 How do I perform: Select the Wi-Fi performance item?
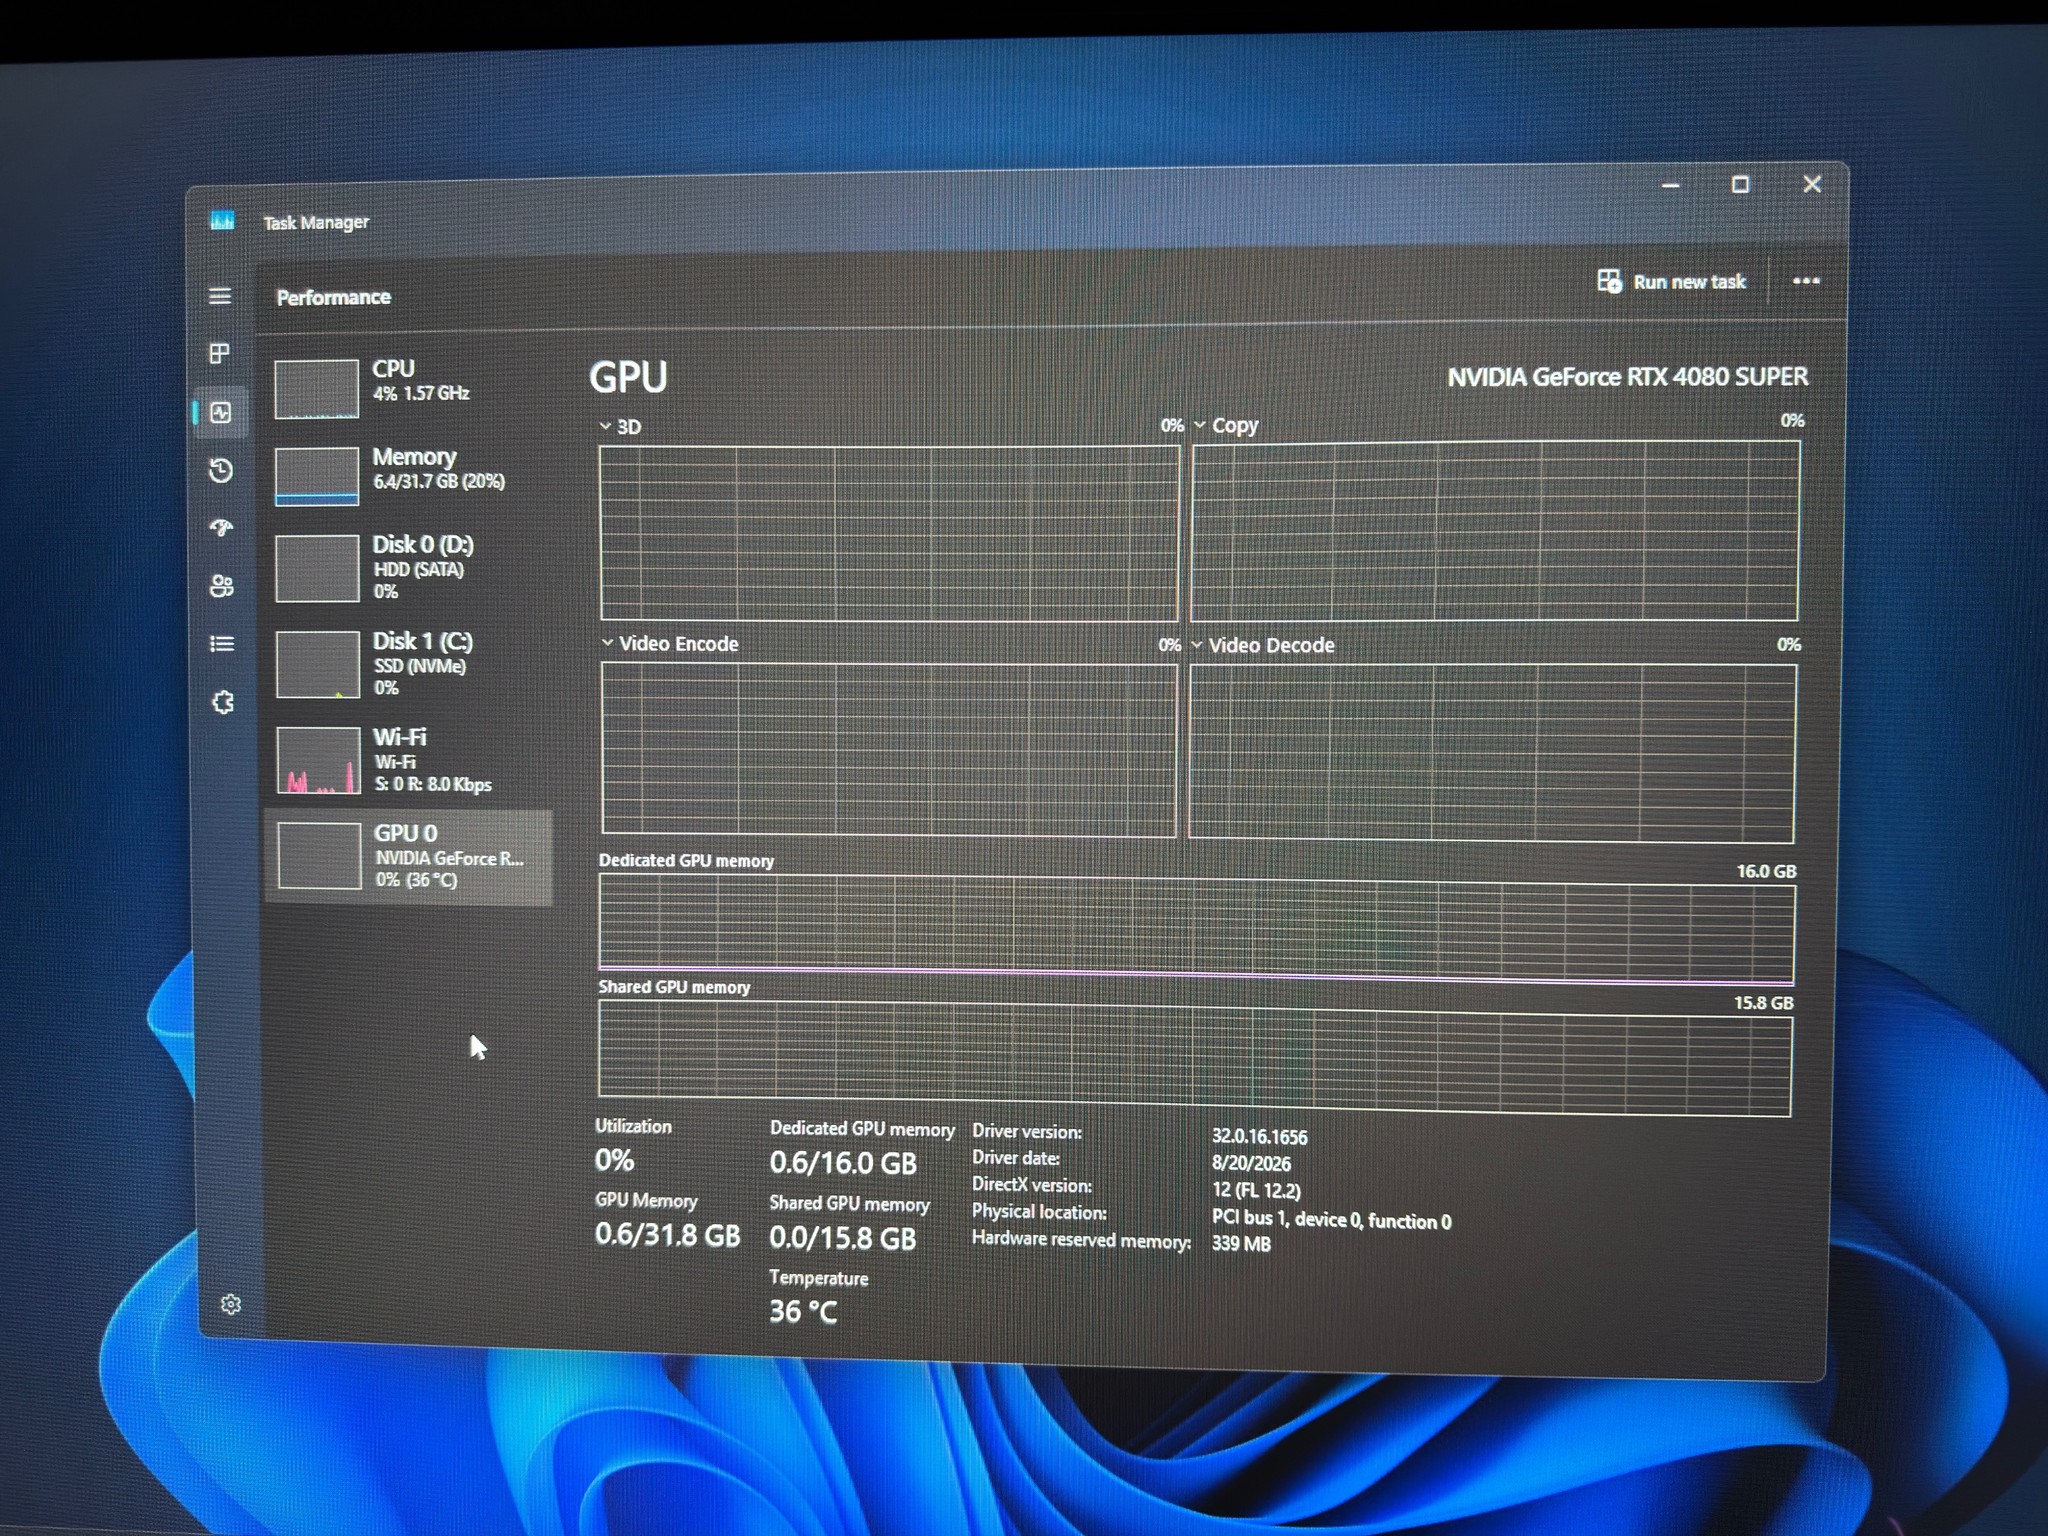click(x=409, y=760)
